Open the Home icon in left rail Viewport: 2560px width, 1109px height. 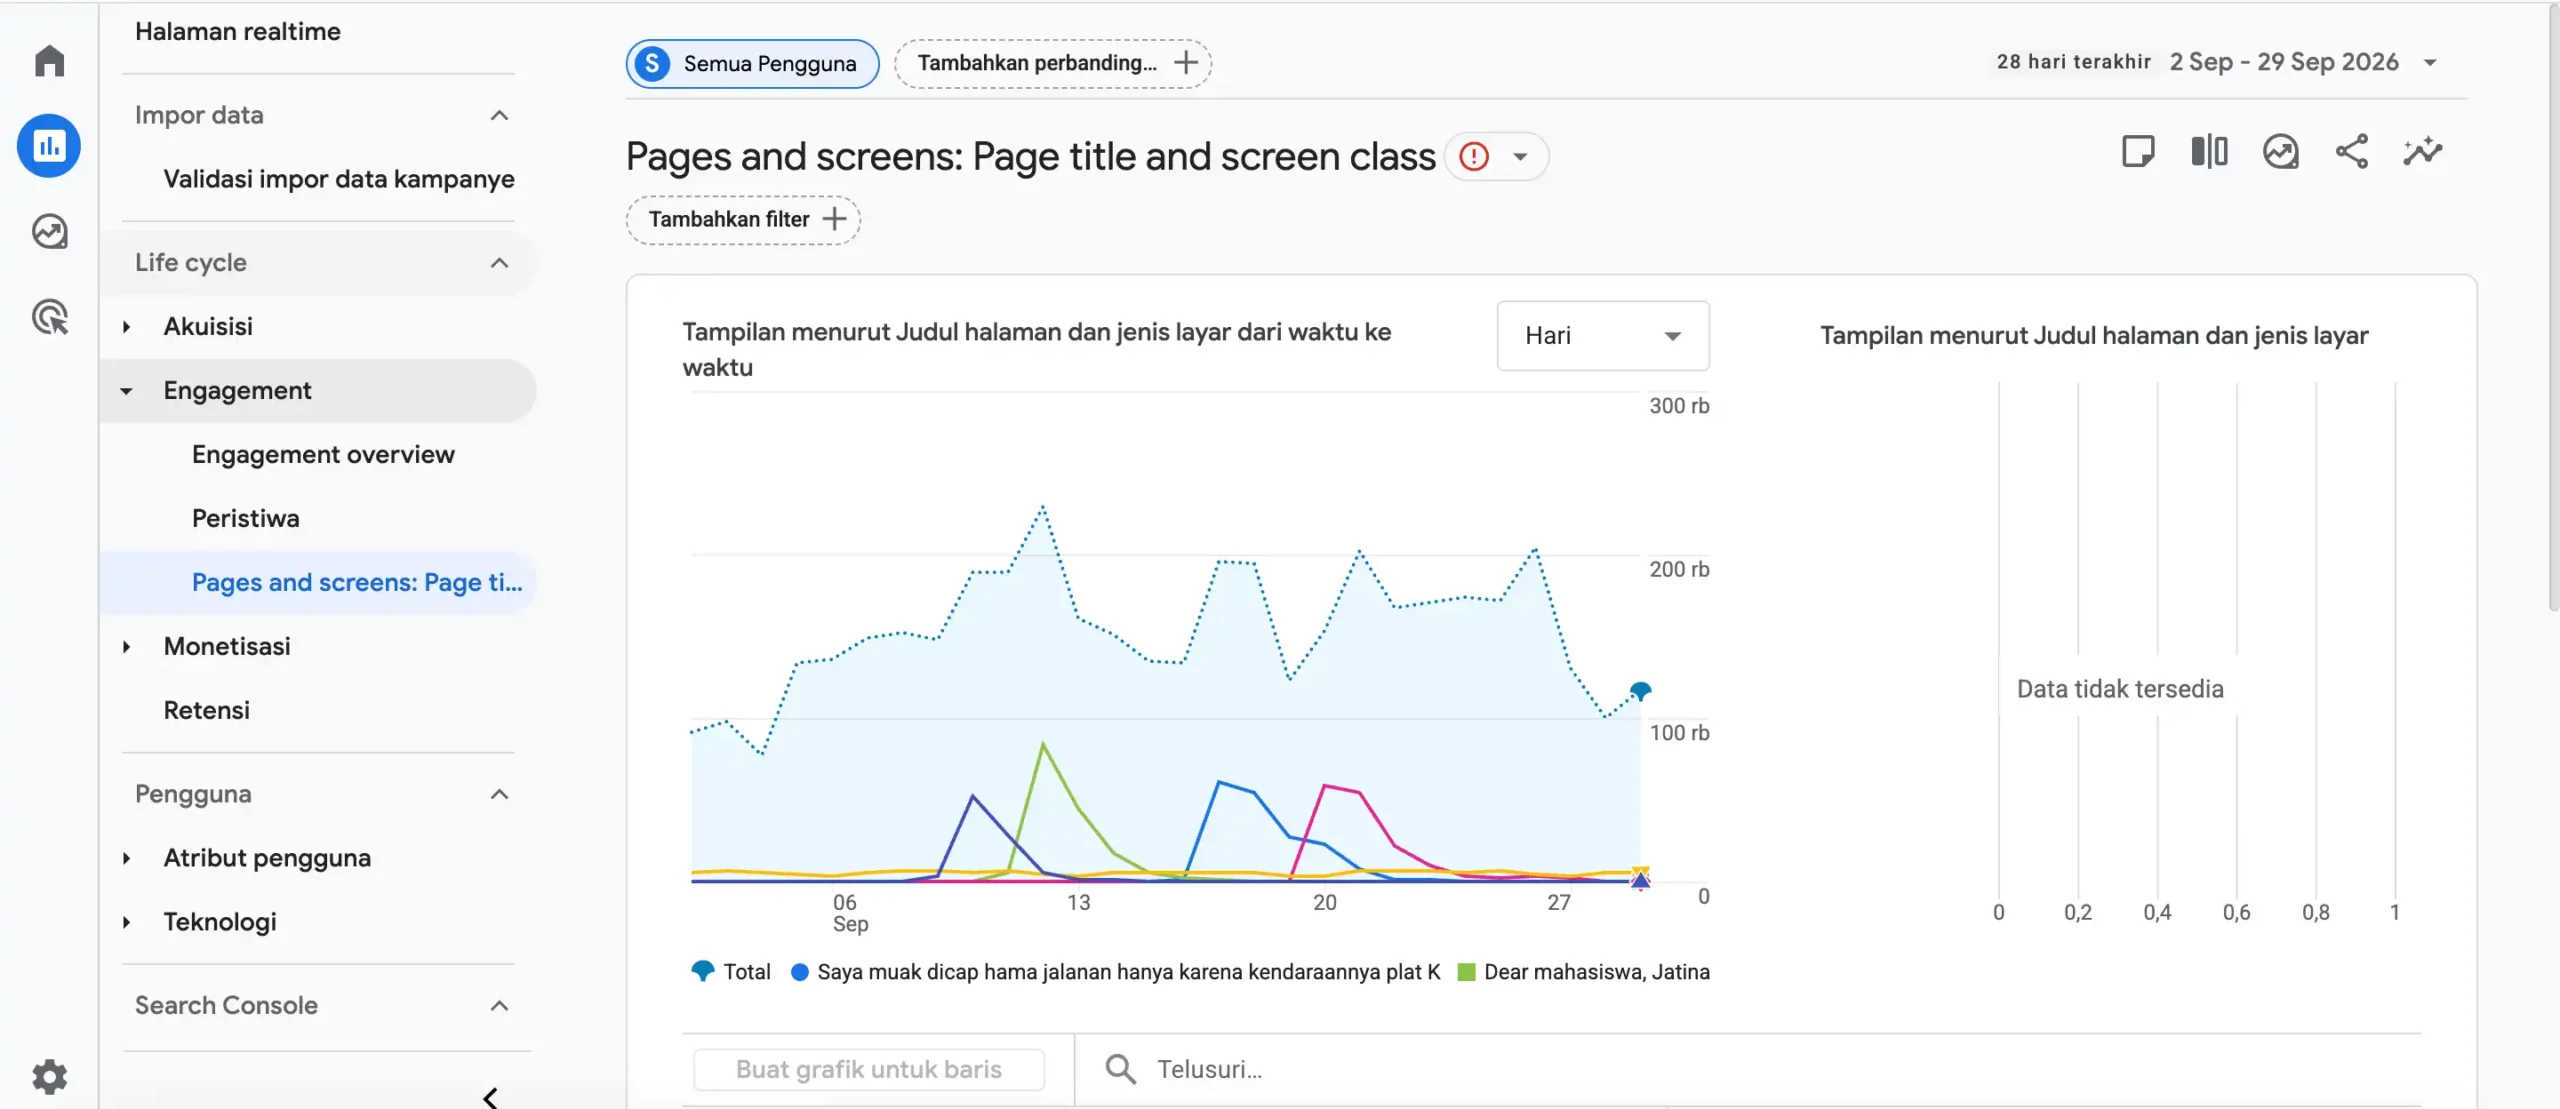click(x=49, y=60)
